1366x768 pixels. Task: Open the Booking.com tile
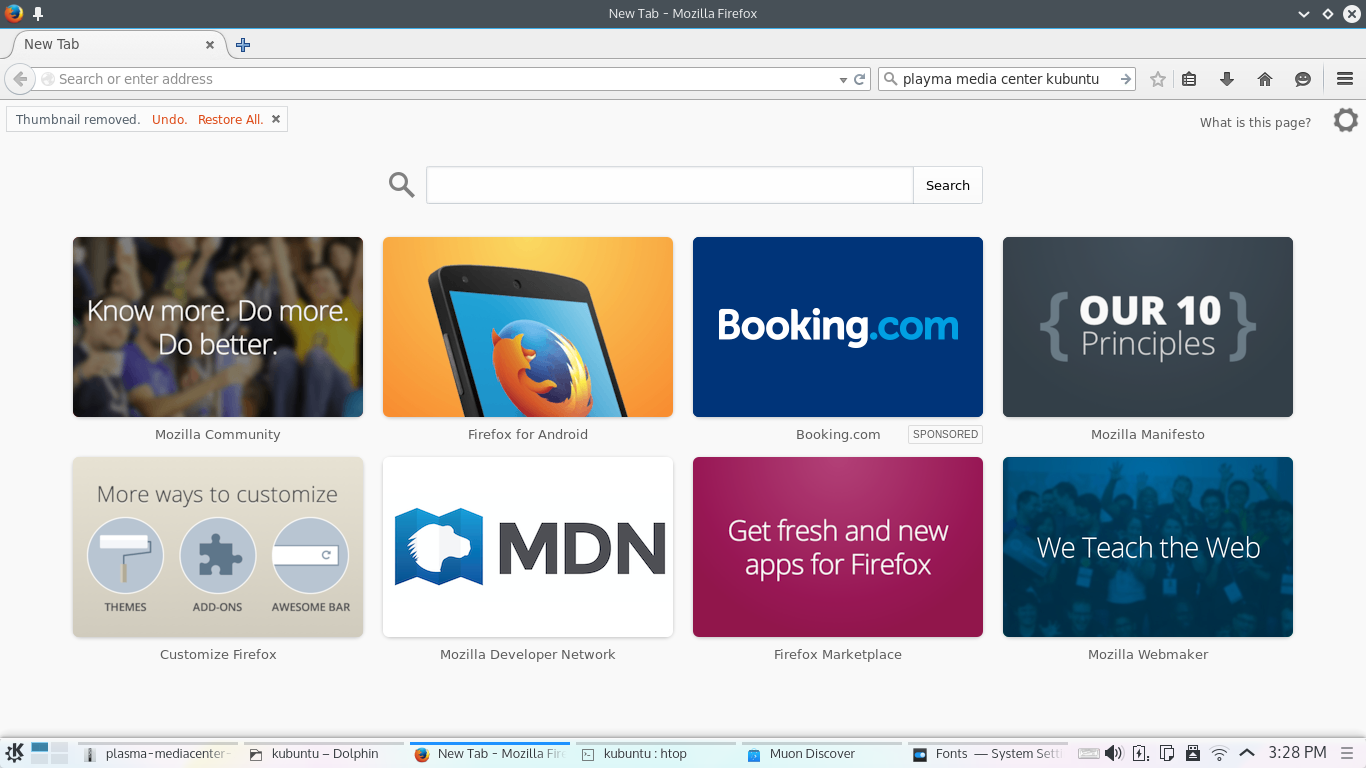coord(838,327)
